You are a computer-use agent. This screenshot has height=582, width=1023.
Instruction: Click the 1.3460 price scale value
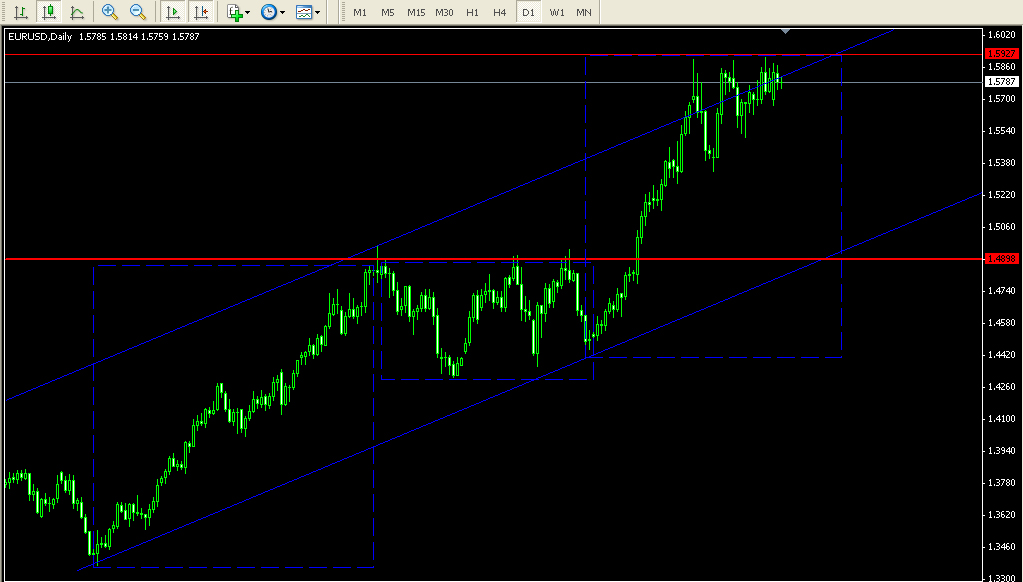(x=1001, y=547)
